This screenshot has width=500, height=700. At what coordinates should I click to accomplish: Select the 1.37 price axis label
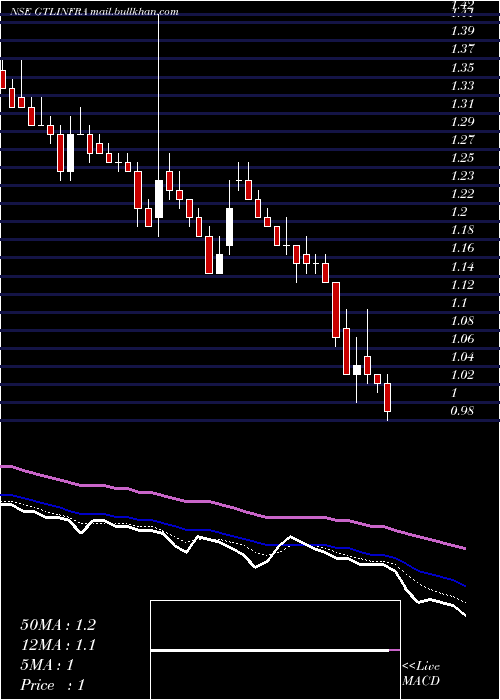pyautogui.click(x=462, y=49)
